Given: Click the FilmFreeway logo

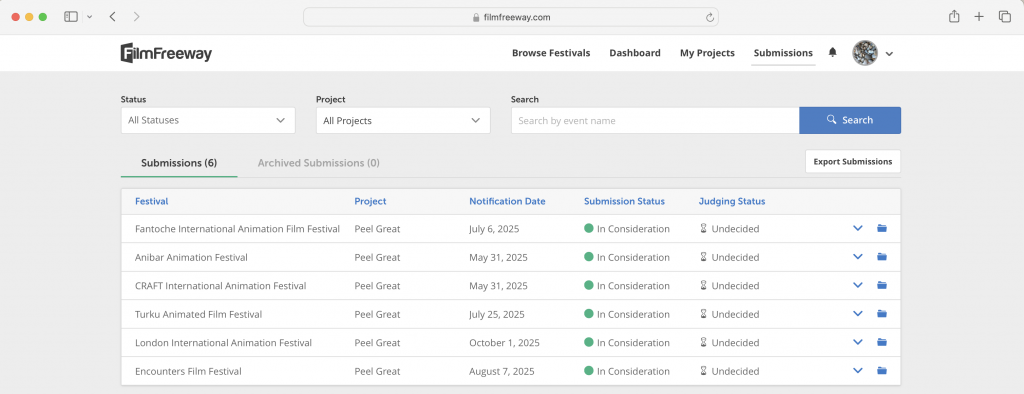Looking at the screenshot, I should [166, 53].
